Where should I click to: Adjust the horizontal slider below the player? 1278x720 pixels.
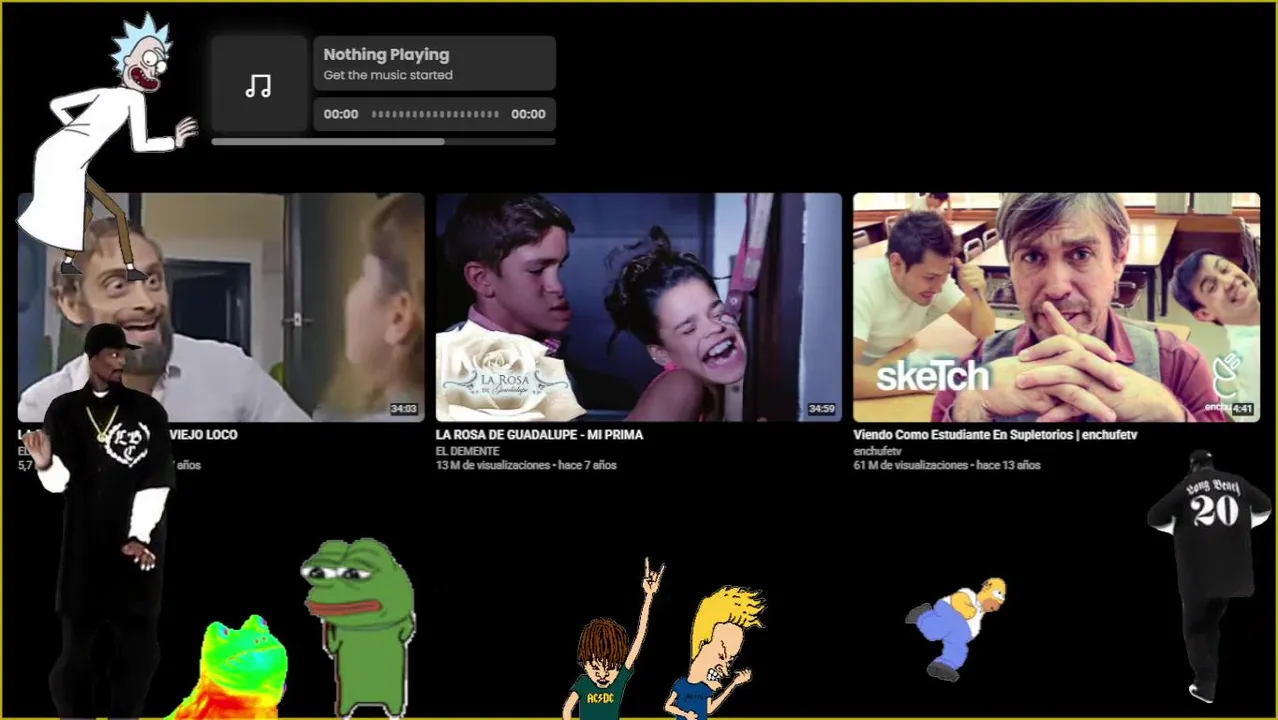tap(383, 142)
